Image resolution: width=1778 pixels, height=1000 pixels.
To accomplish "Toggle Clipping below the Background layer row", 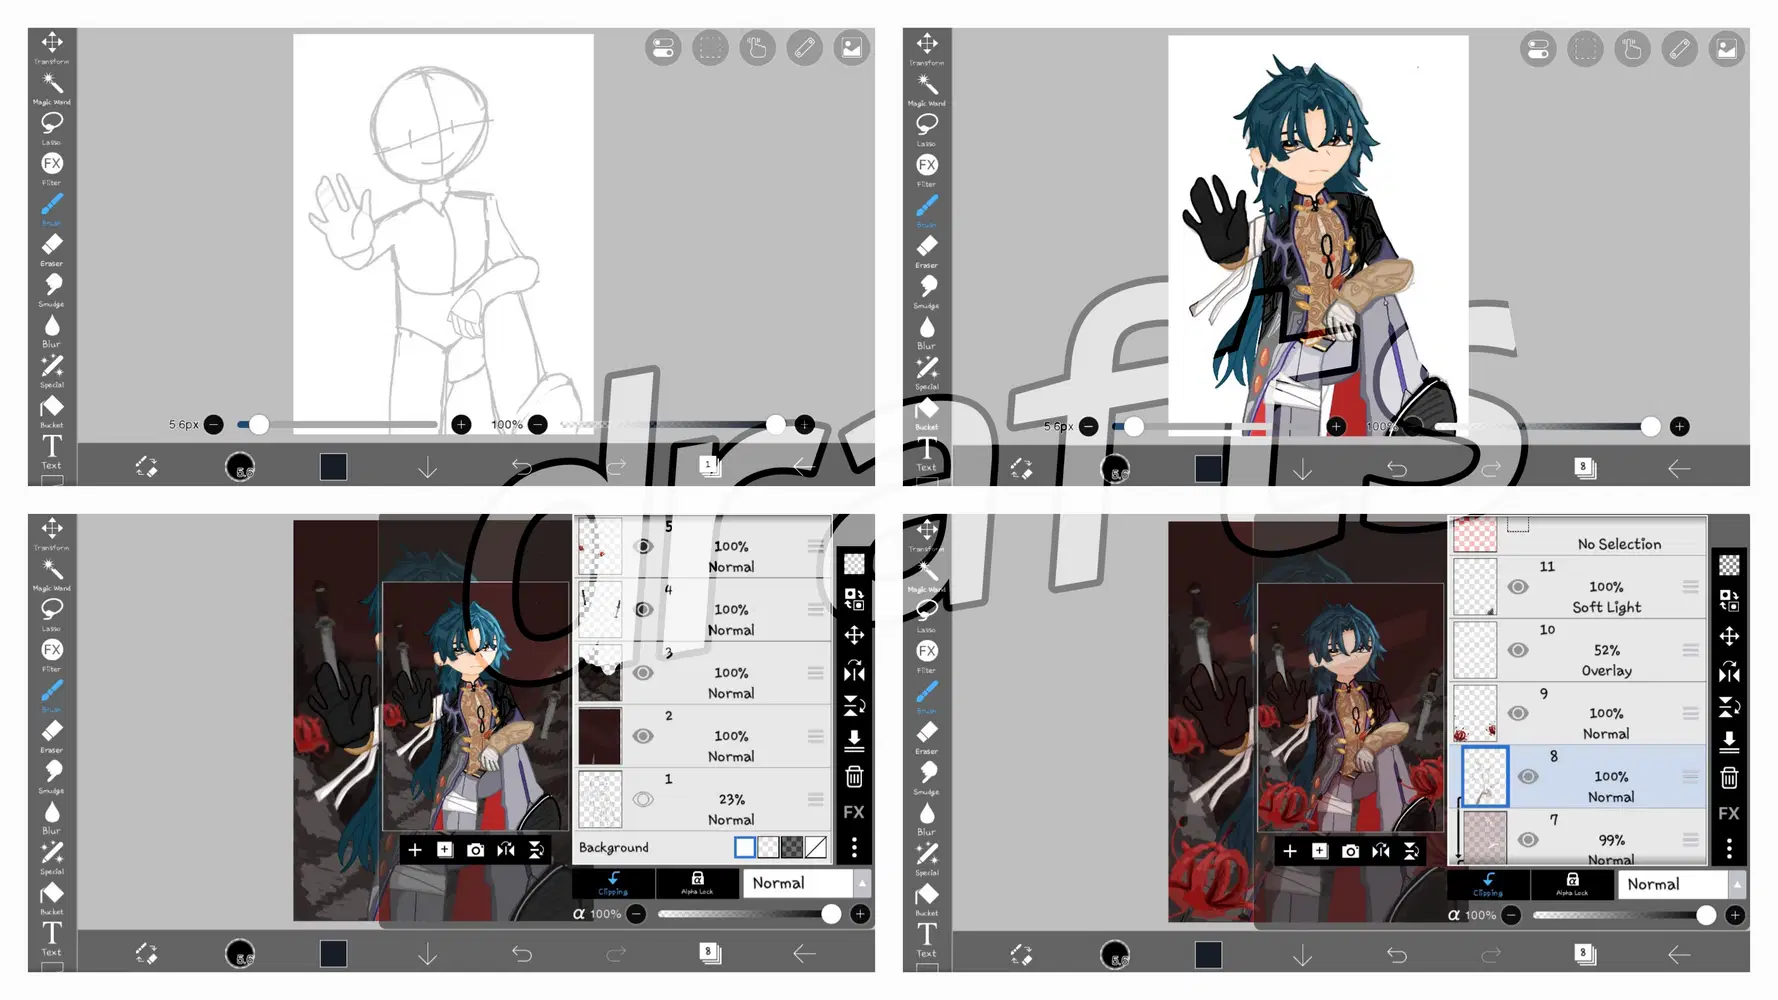I will coord(613,882).
